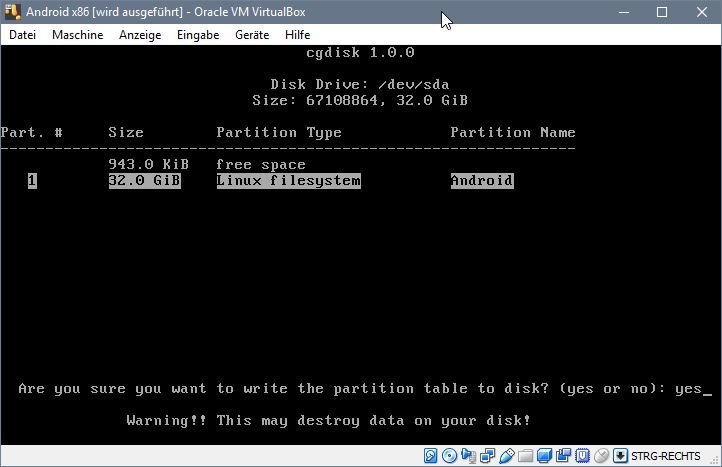722x467 pixels.
Task: Click the Size column header
Action: [x=126, y=133]
